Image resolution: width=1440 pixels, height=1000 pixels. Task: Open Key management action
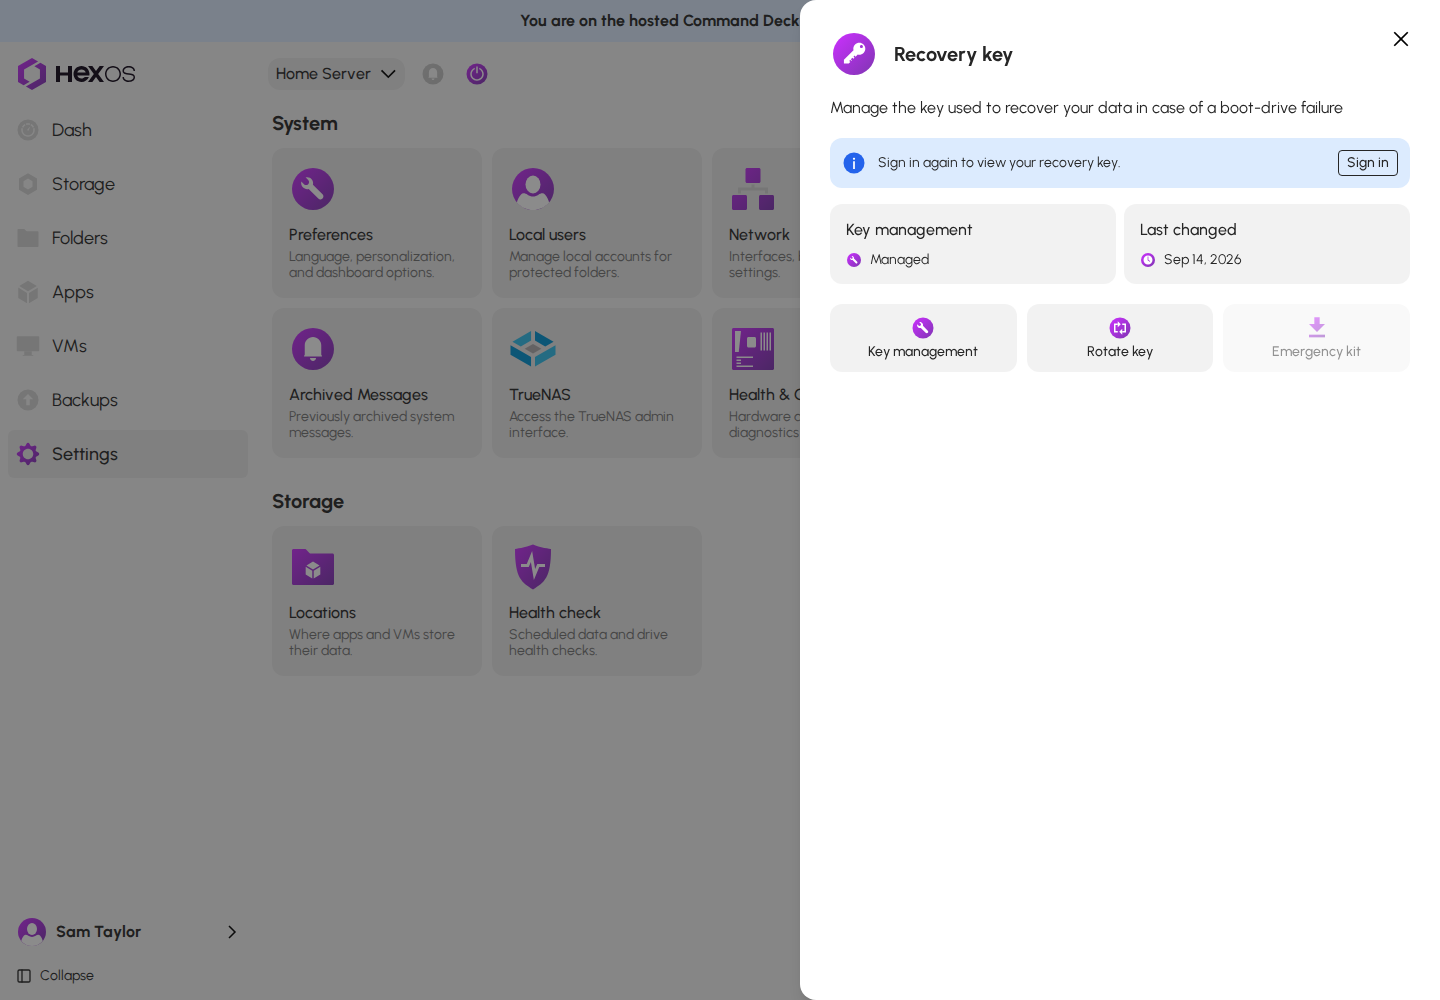pyautogui.click(x=923, y=338)
